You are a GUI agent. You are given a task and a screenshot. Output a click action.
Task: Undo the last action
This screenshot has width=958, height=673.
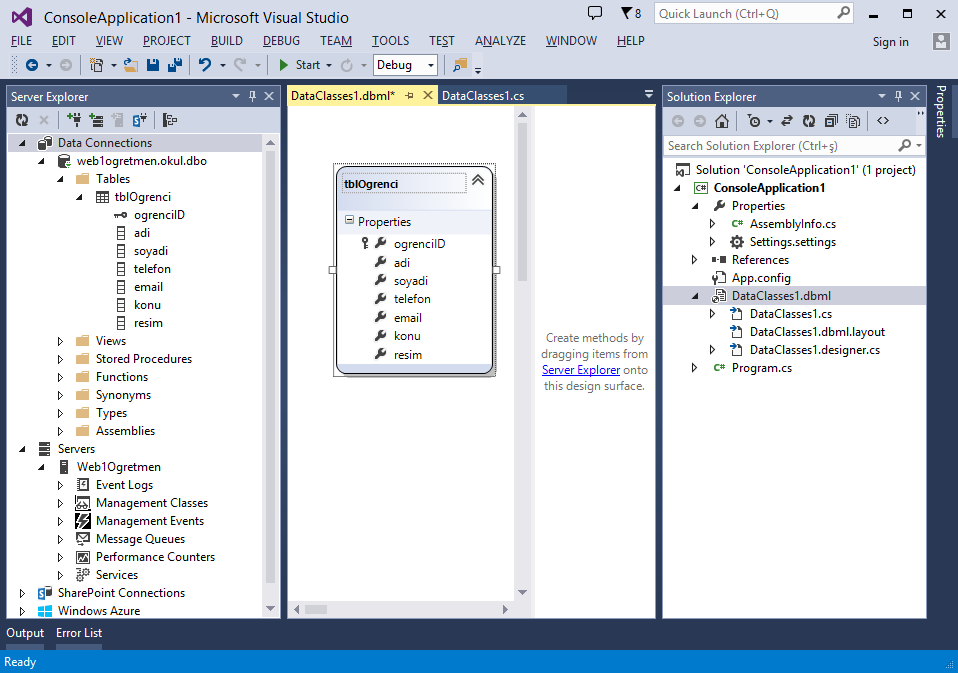coord(205,65)
